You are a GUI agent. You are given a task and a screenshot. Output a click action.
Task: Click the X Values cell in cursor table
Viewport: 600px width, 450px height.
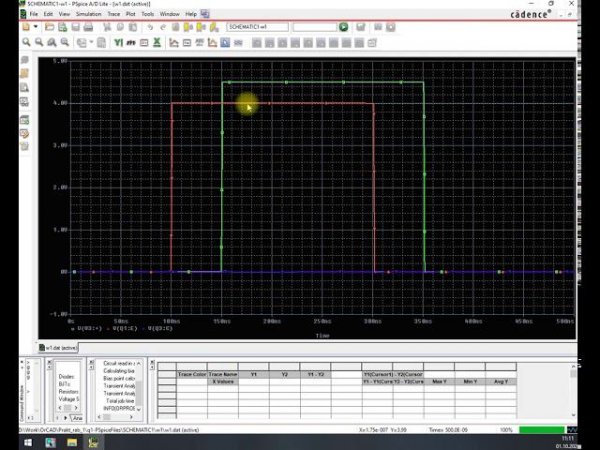(x=223, y=382)
